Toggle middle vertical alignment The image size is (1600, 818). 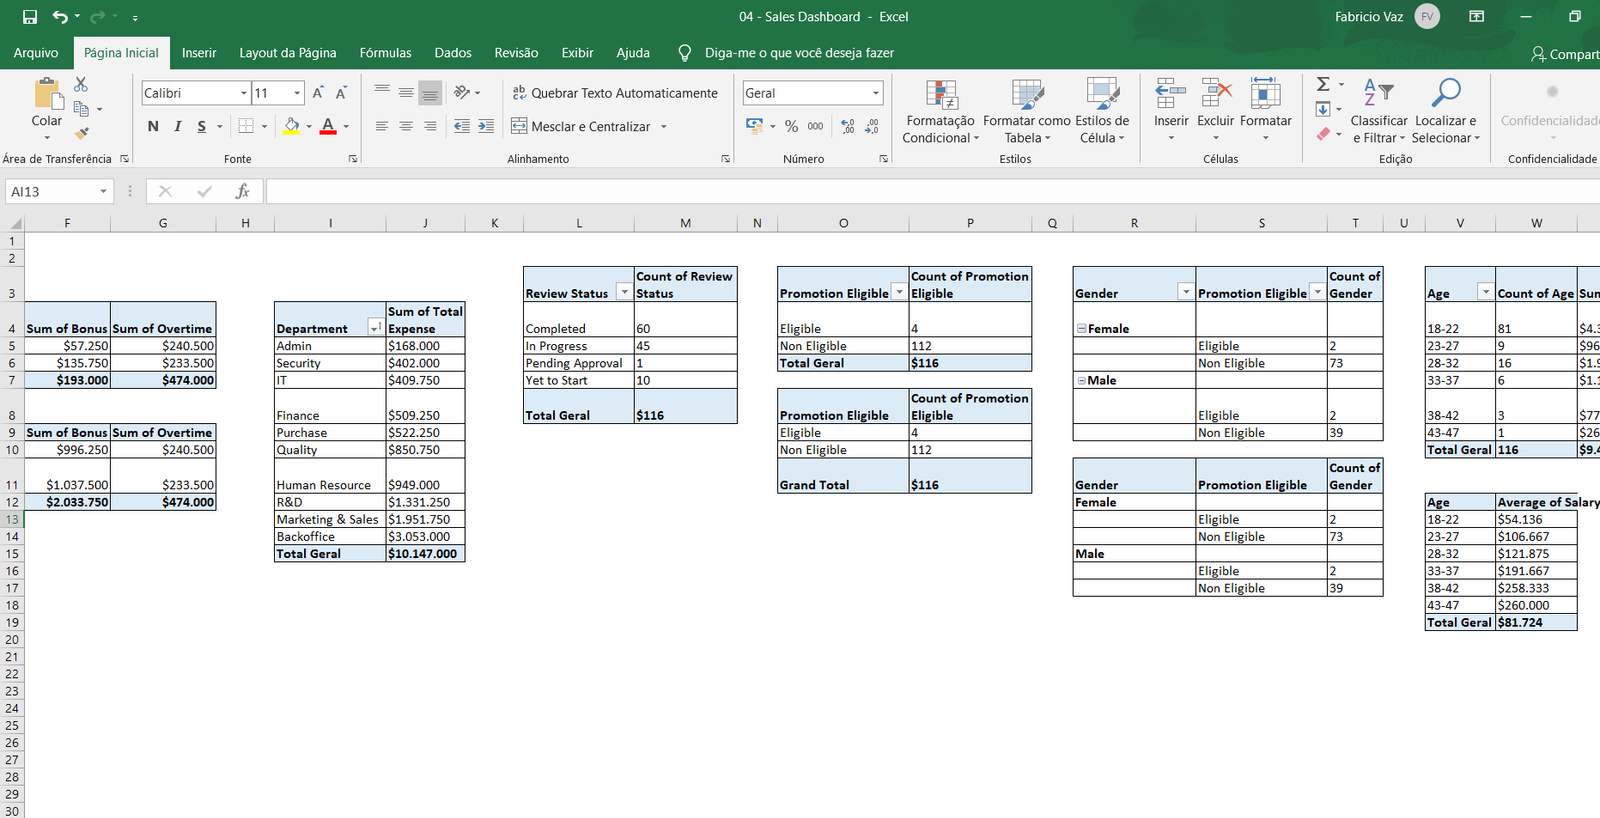406,93
